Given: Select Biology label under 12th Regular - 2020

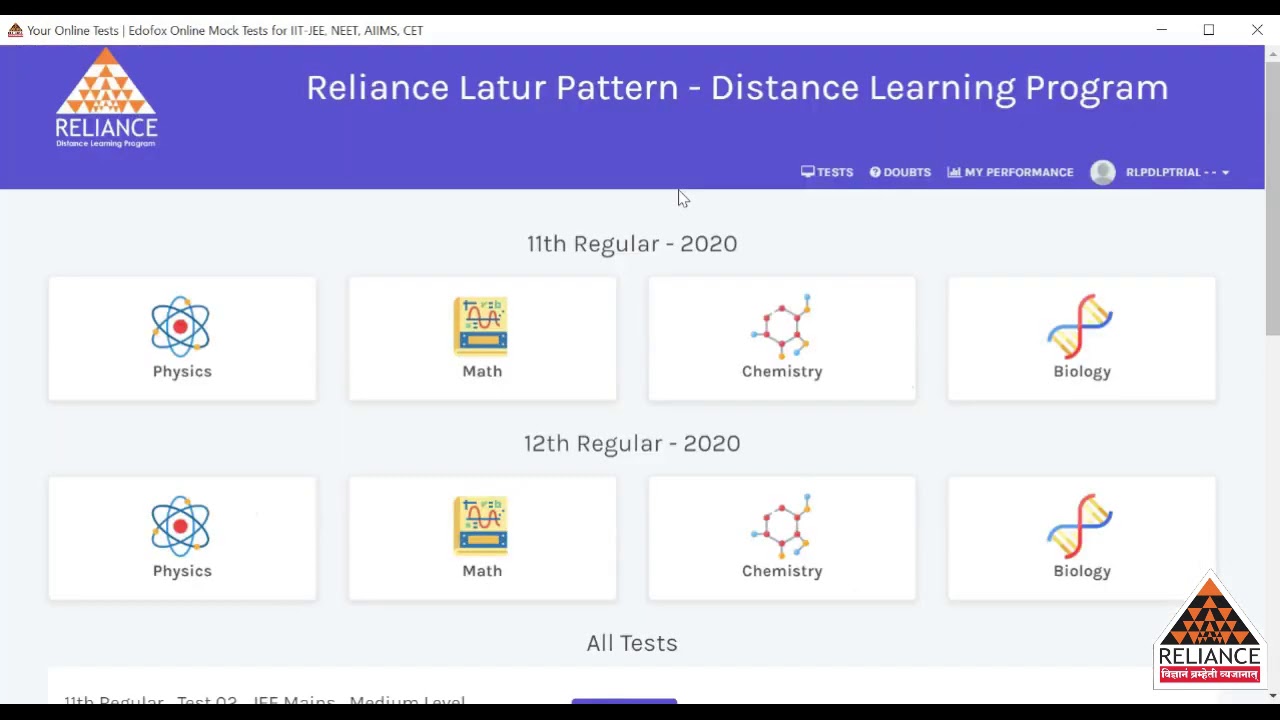Looking at the screenshot, I should pos(1082,571).
